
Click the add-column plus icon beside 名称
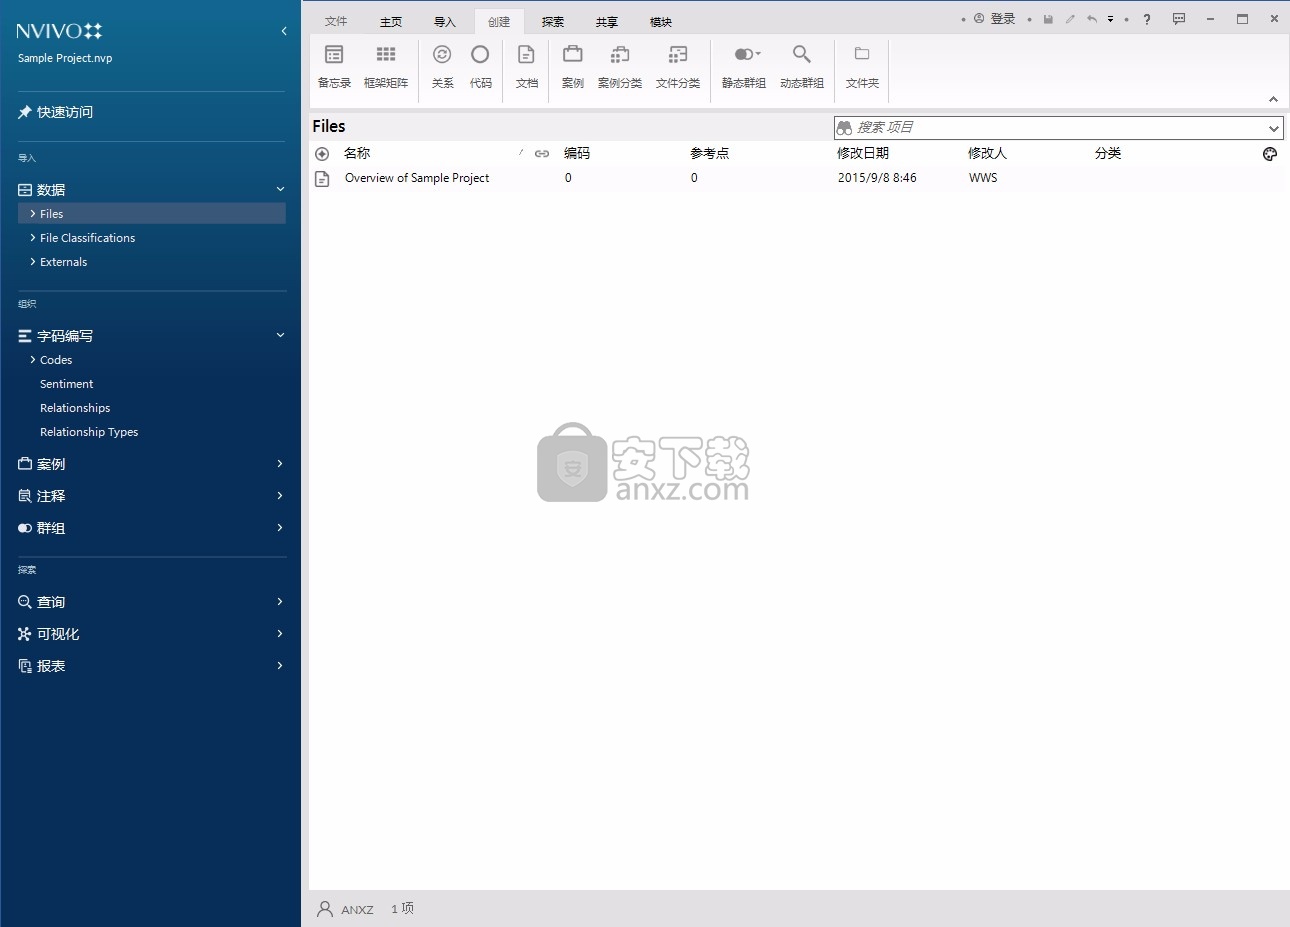tap(322, 154)
